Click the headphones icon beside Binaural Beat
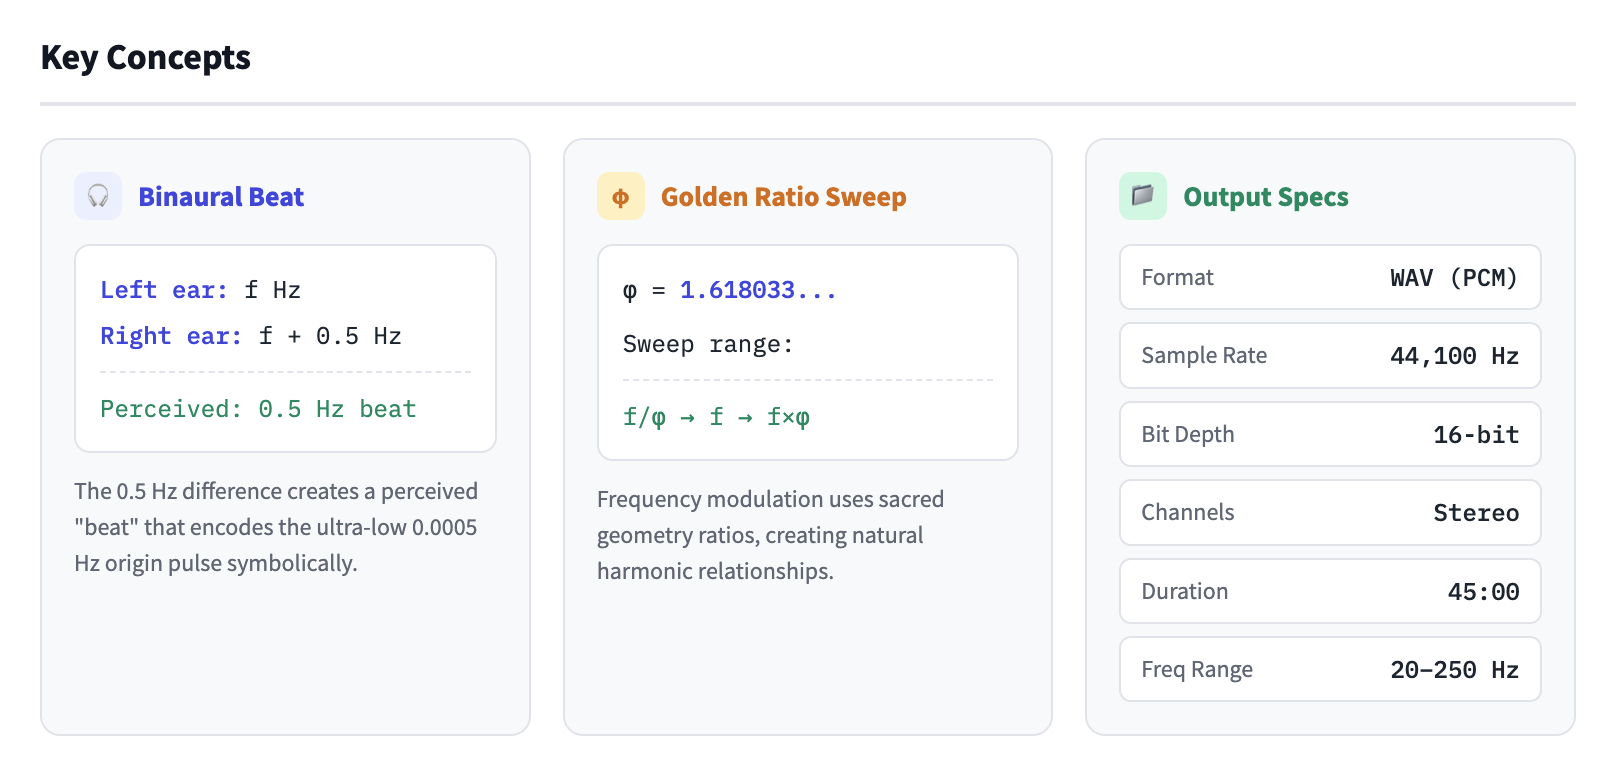Screen dimensions: 1602x784 pyautogui.click(x=98, y=196)
